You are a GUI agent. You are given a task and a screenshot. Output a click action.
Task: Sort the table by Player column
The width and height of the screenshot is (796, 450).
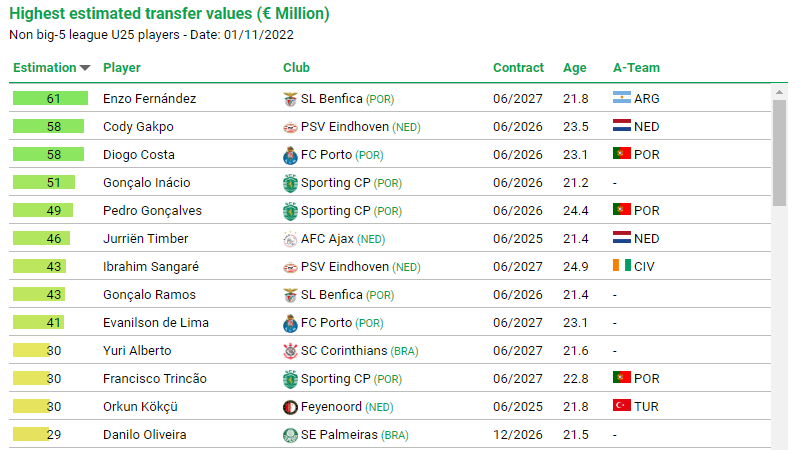click(x=122, y=68)
